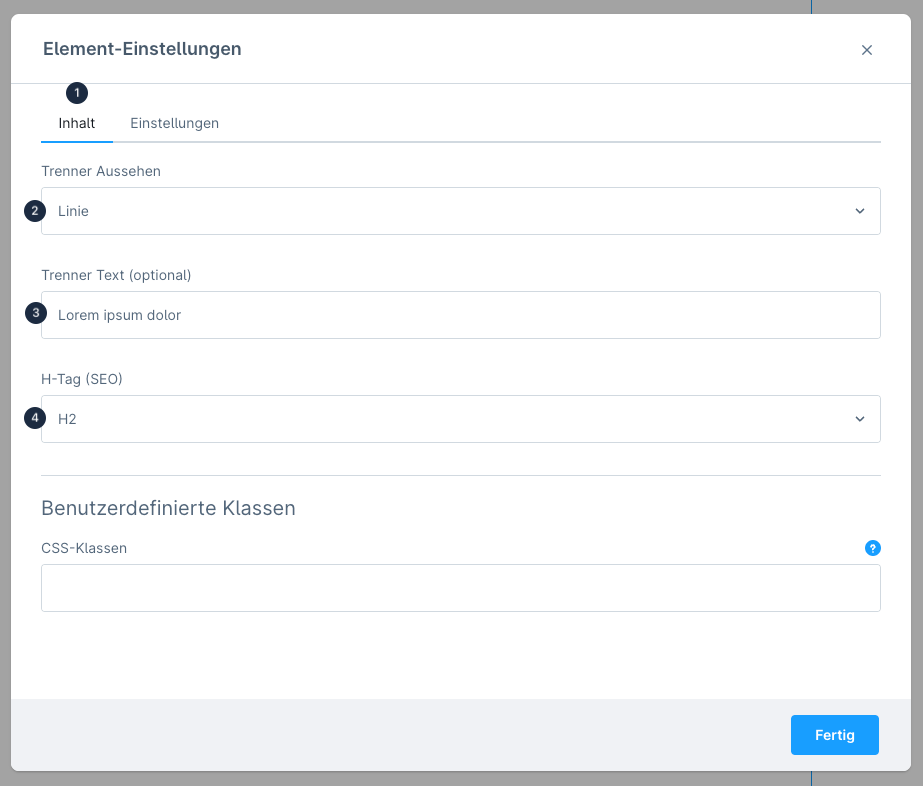Click the number 3 badge beside Trenner Text
Viewport: 923px width, 786px height.
click(x=35, y=314)
